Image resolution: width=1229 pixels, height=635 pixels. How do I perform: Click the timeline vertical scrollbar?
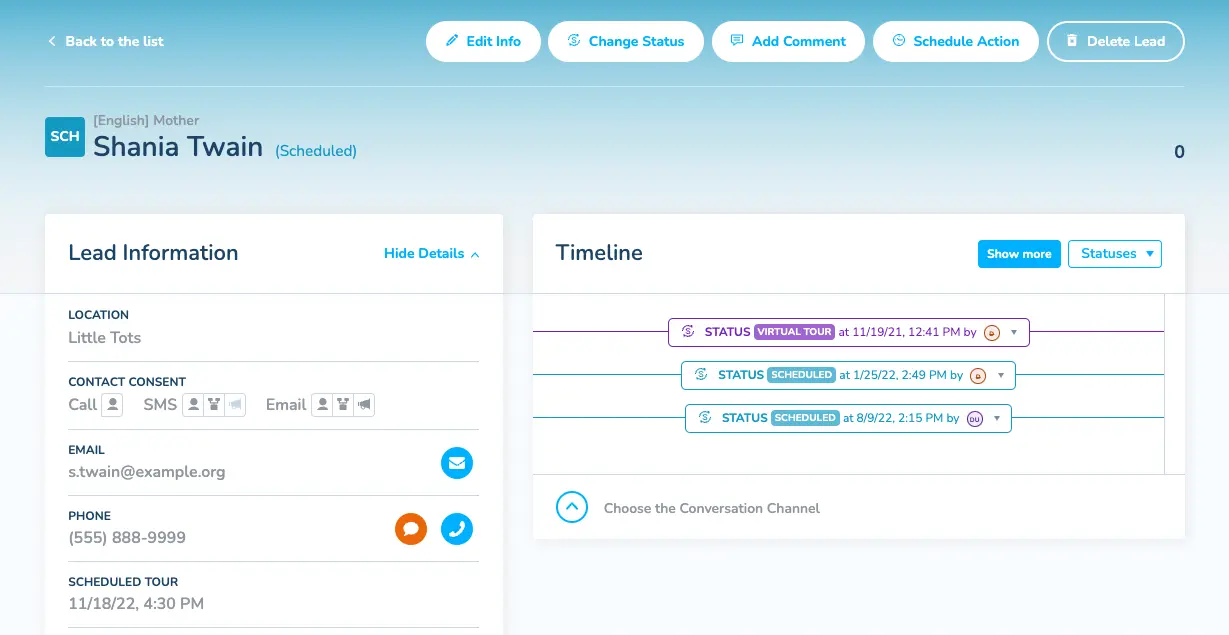pos(1175,384)
